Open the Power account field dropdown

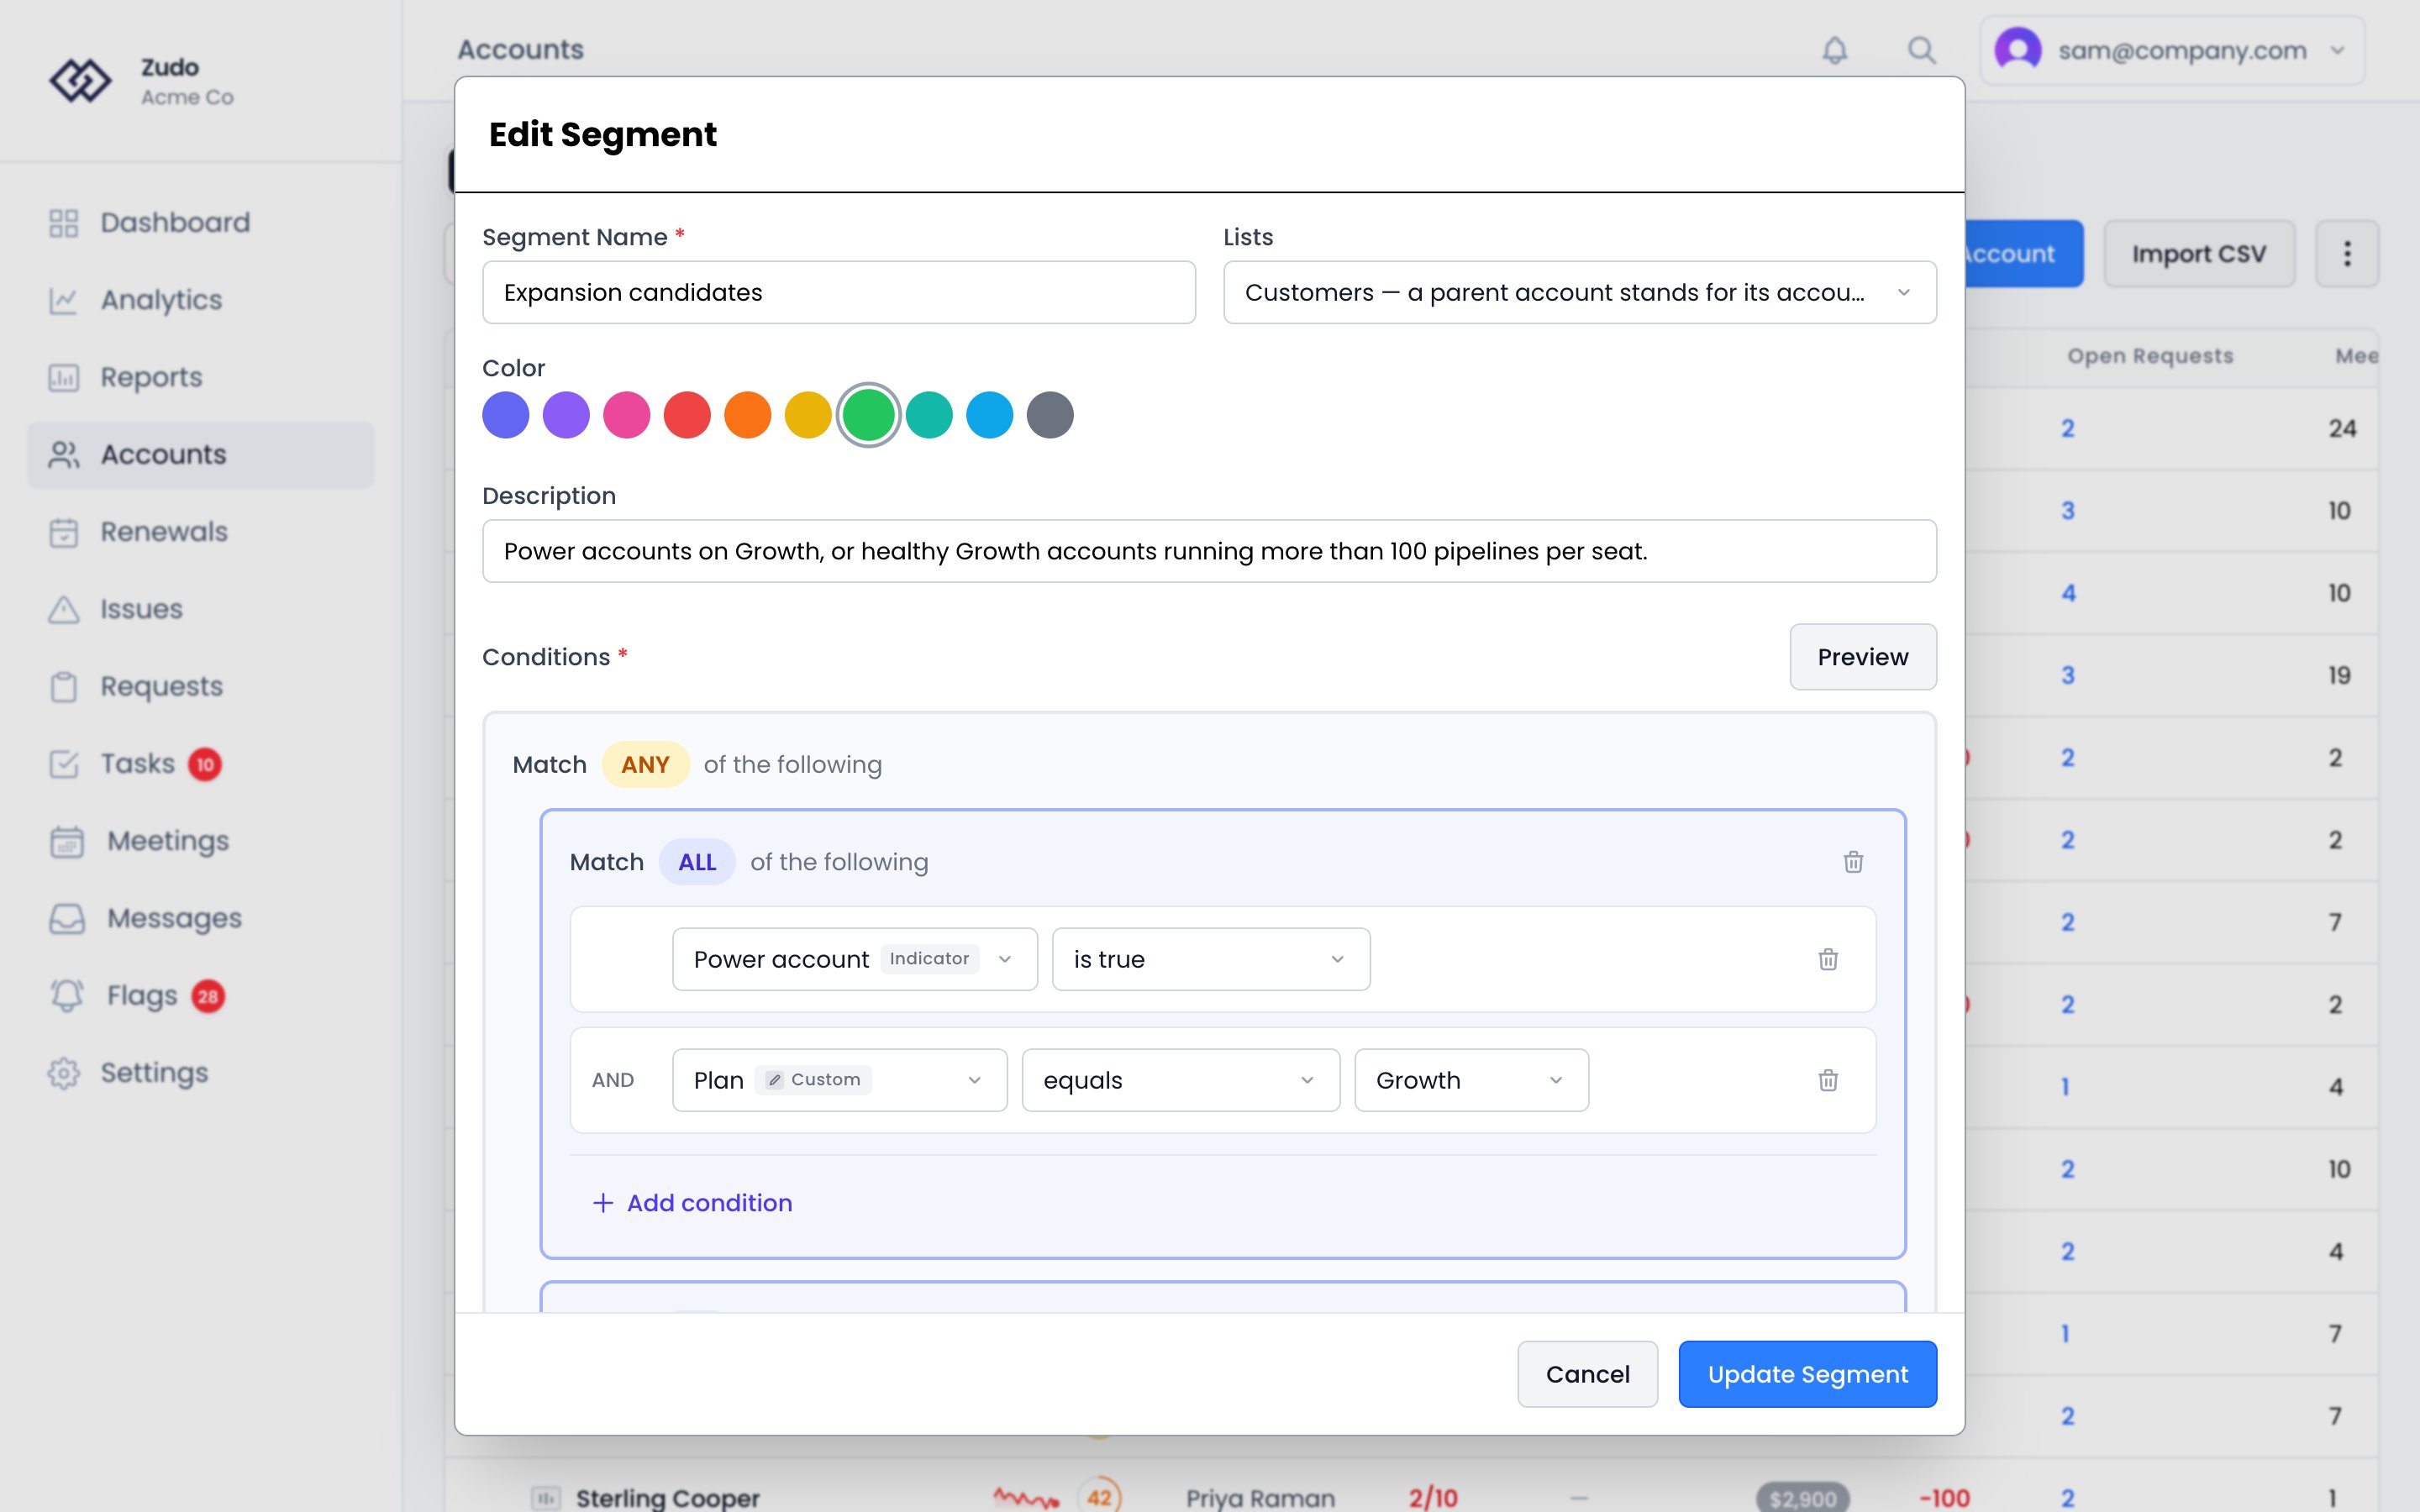[x=855, y=959]
